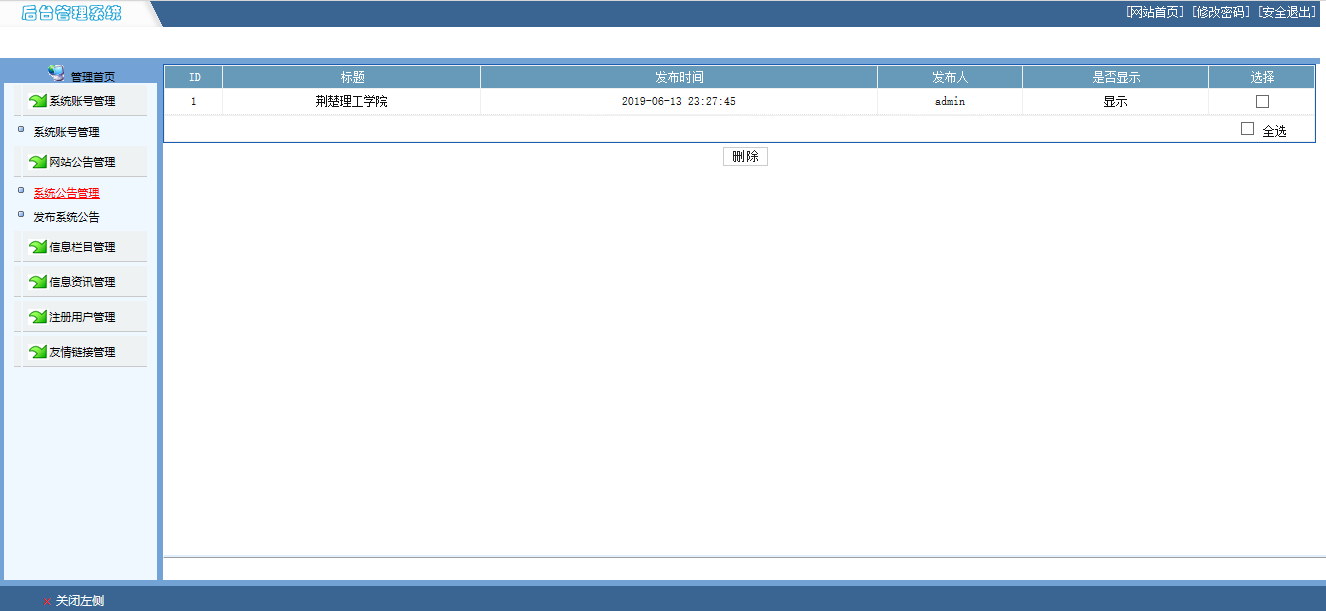Expand the 注册用户管理 menu section

coord(82,317)
